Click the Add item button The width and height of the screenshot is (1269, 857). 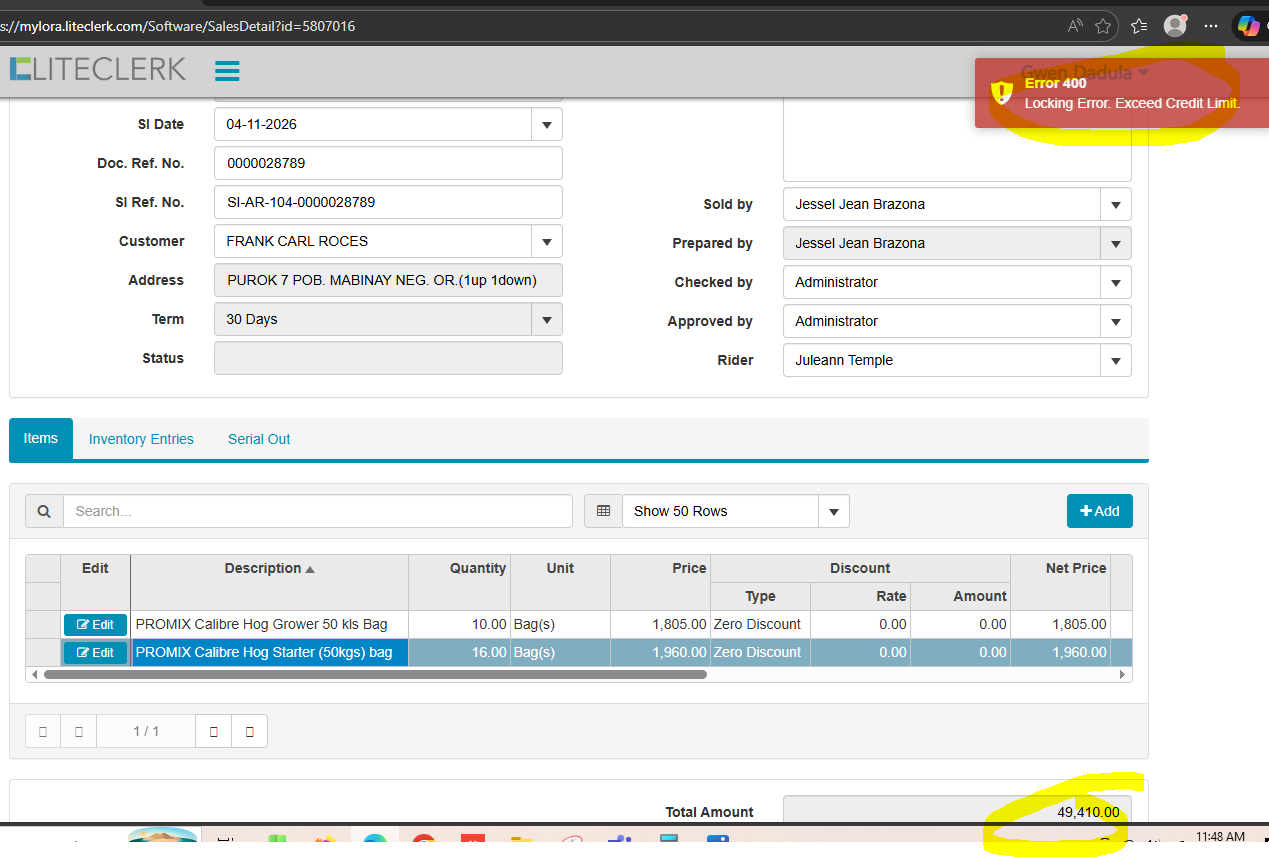tap(1099, 511)
